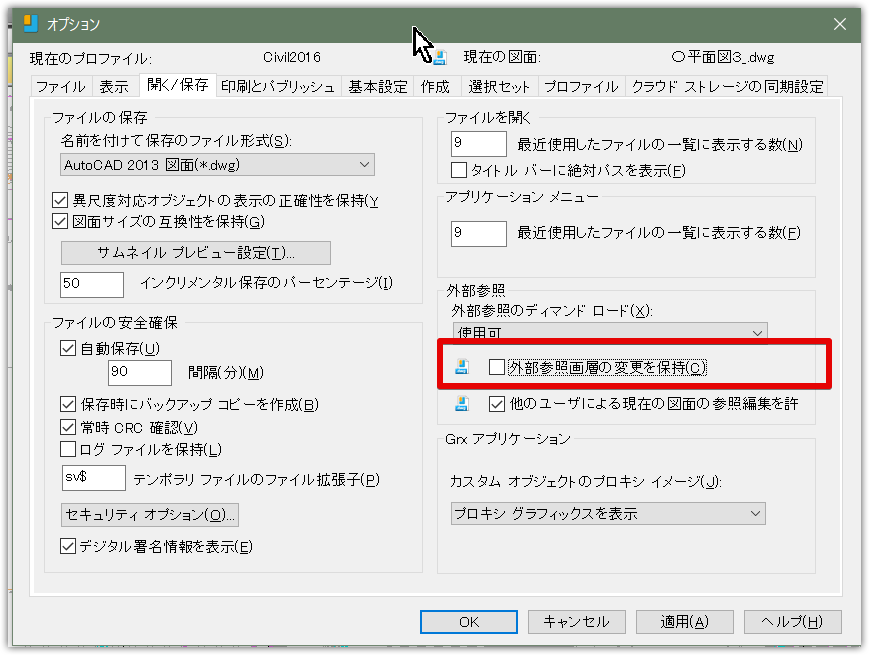This screenshot has height=655, width=869.
Task: Toggle 保存時にバックアップ コピーを作成 checkbox
Action: point(68,404)
